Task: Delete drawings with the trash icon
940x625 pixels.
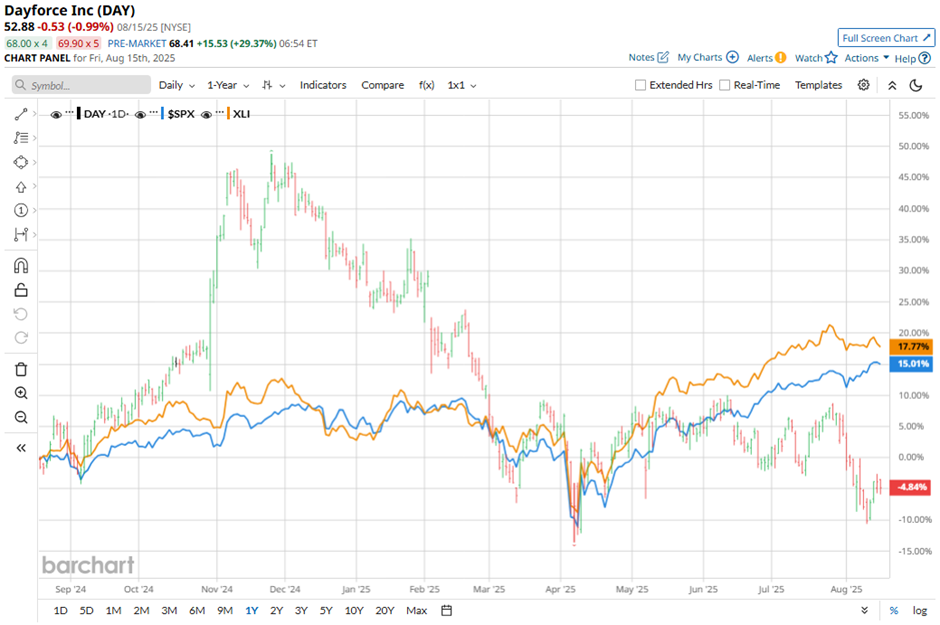Action: (x=21, y=369)
